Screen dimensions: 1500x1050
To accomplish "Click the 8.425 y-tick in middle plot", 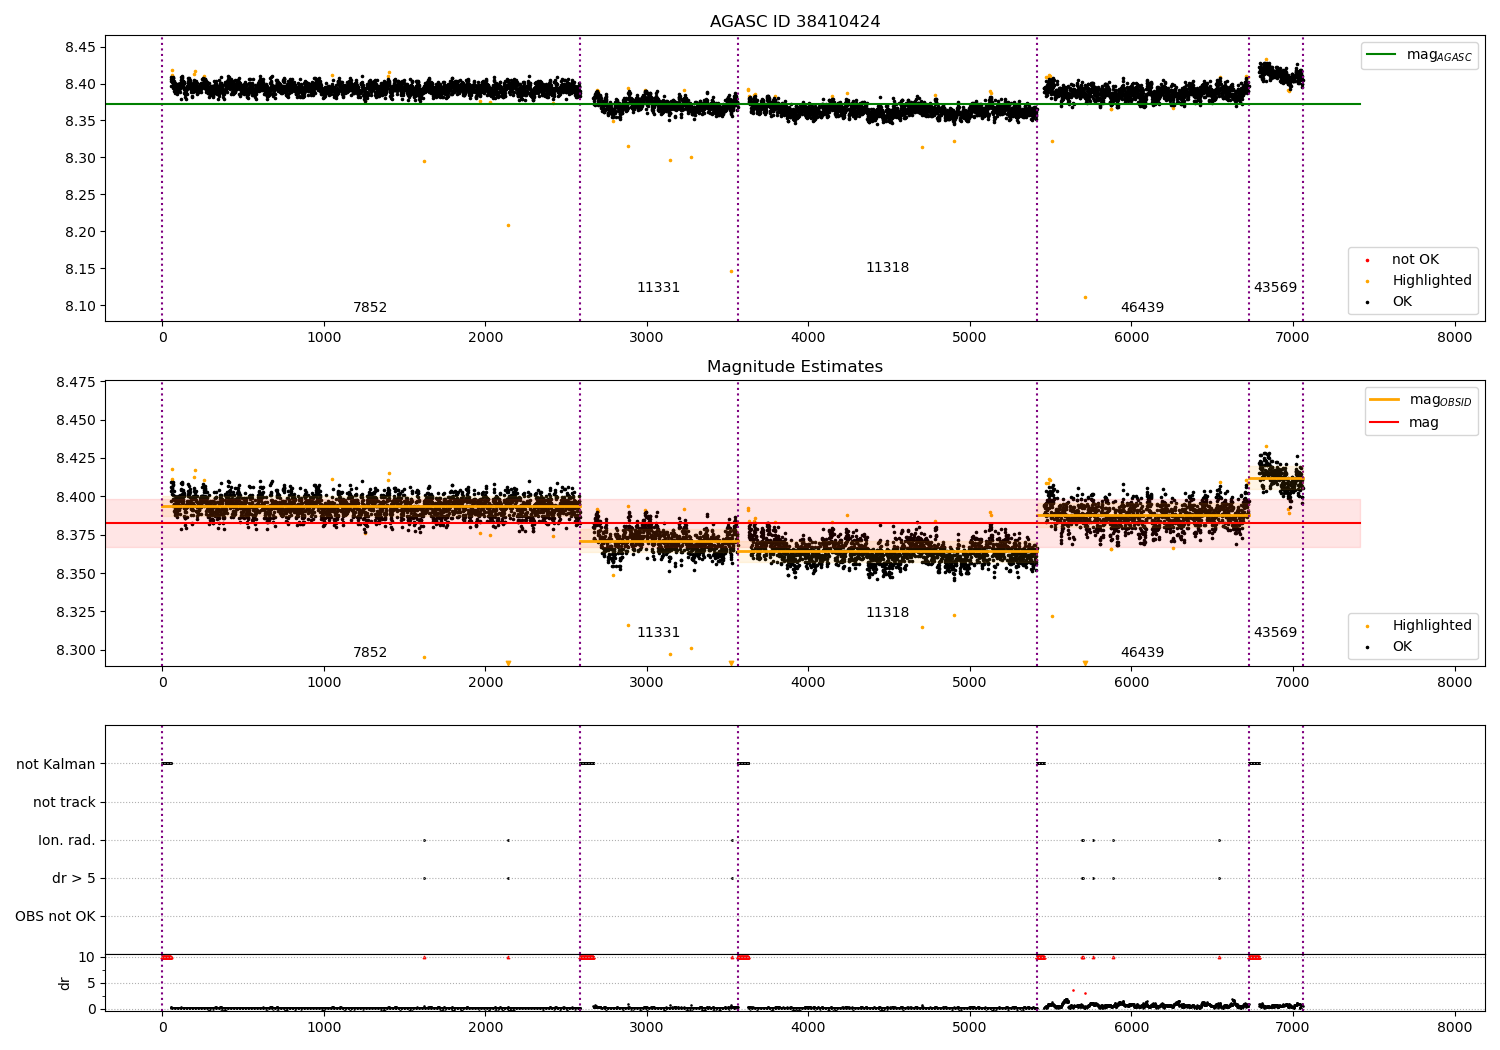I will click(75, 459).
